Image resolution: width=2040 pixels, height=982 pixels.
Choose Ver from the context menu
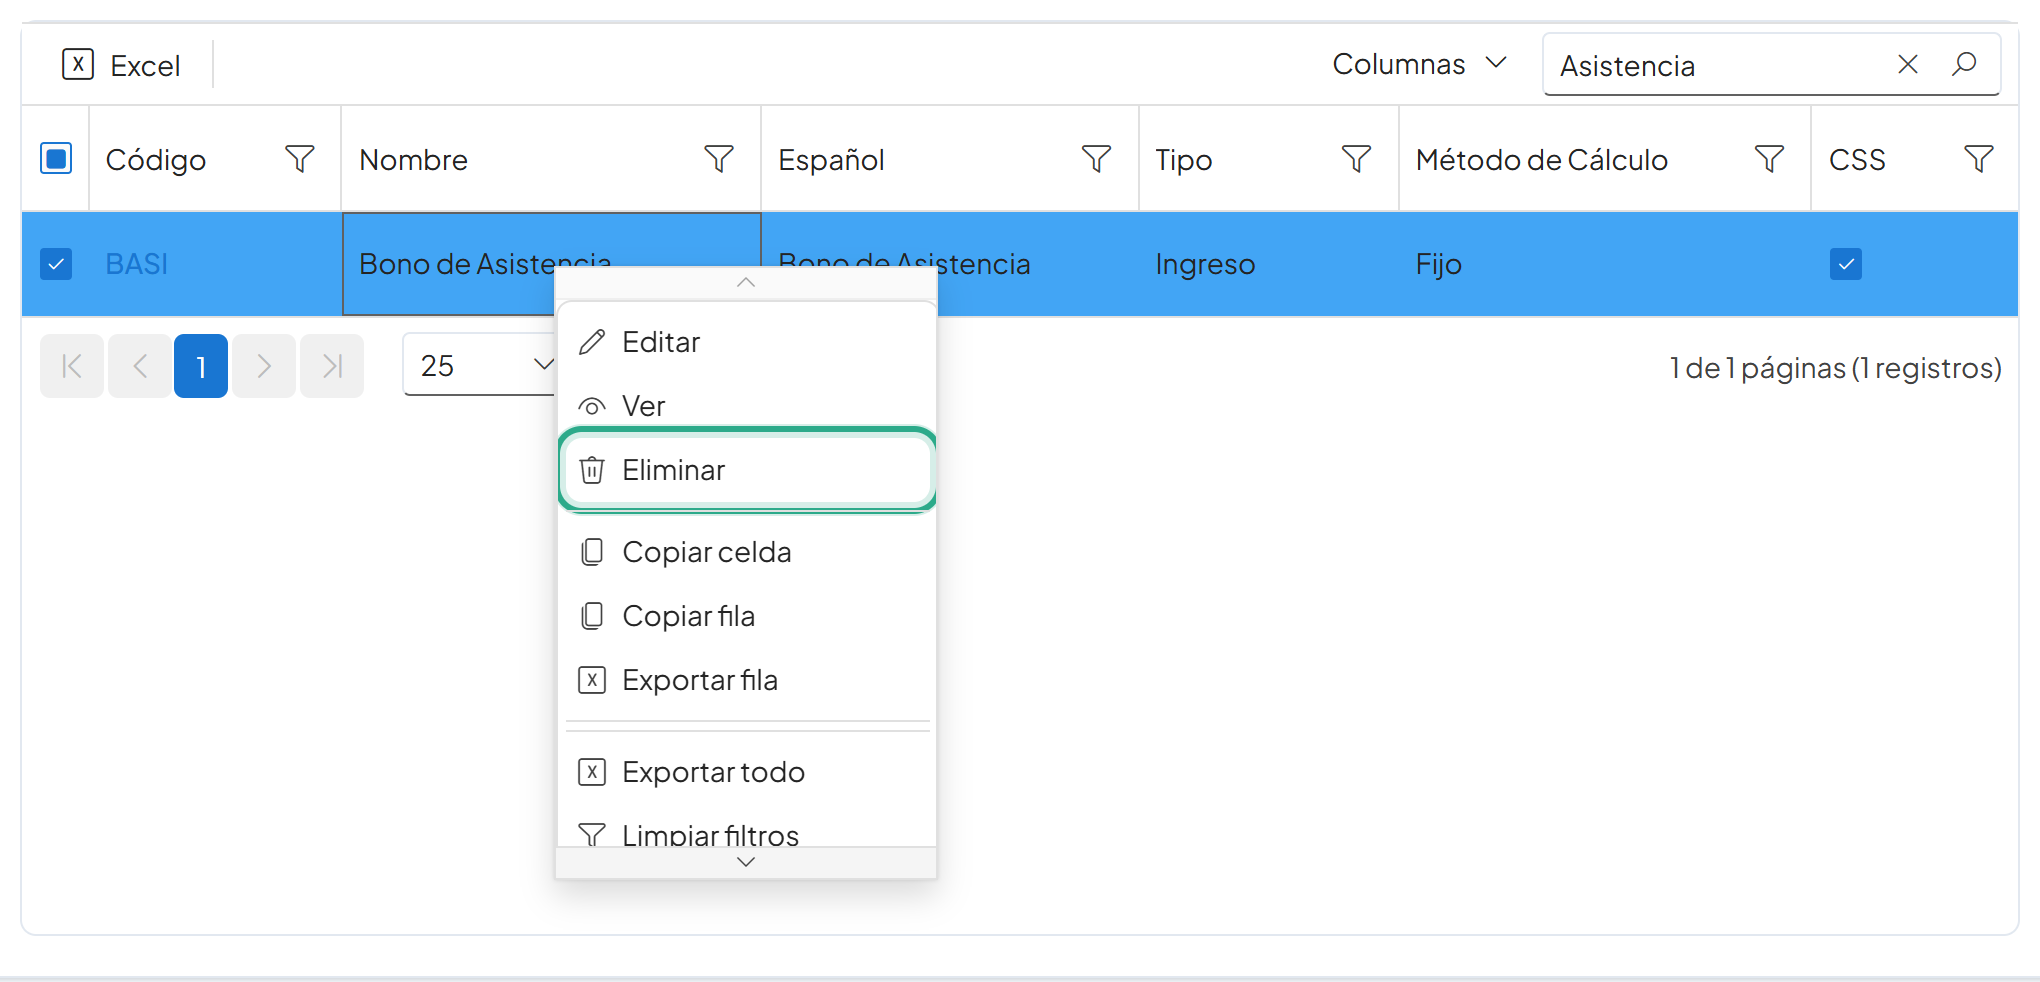coord(746,406)
